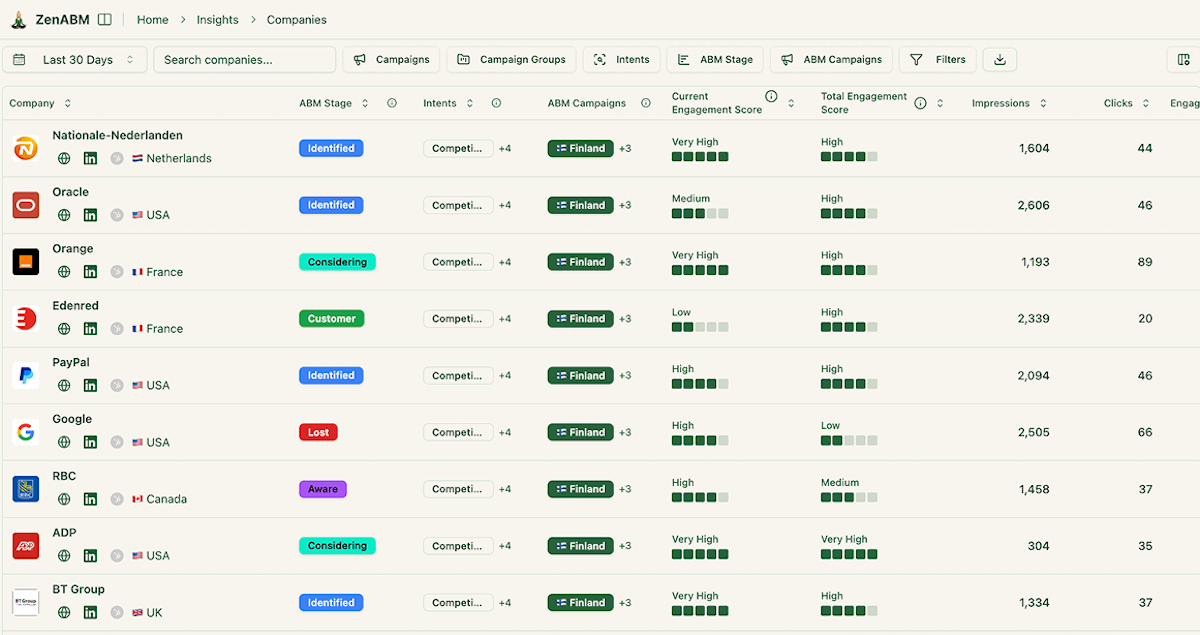Click Google's LinkedIn icon
This screenshot has height=635, width=1200.
pos(91,442)
